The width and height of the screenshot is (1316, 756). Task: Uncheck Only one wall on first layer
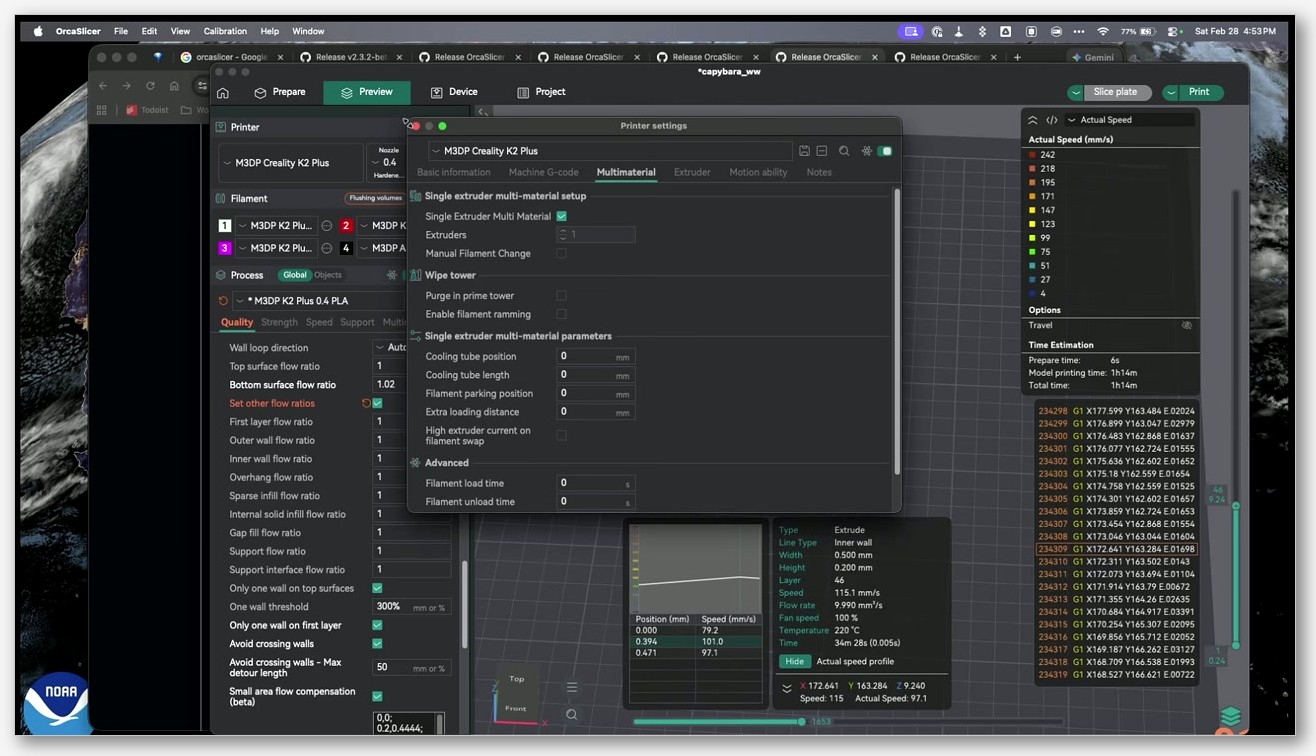[377, 625]
